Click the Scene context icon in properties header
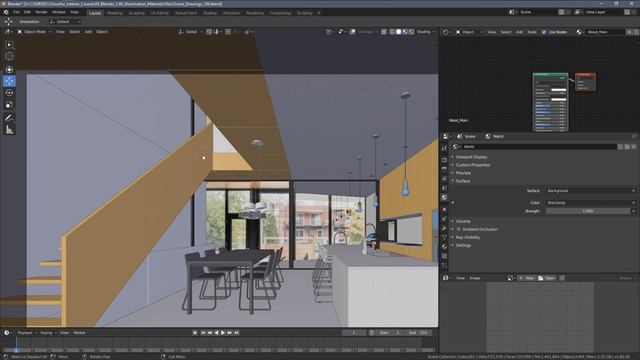This screenshot has height=360, width=640. pyautogui.click(x=459, y=136)
